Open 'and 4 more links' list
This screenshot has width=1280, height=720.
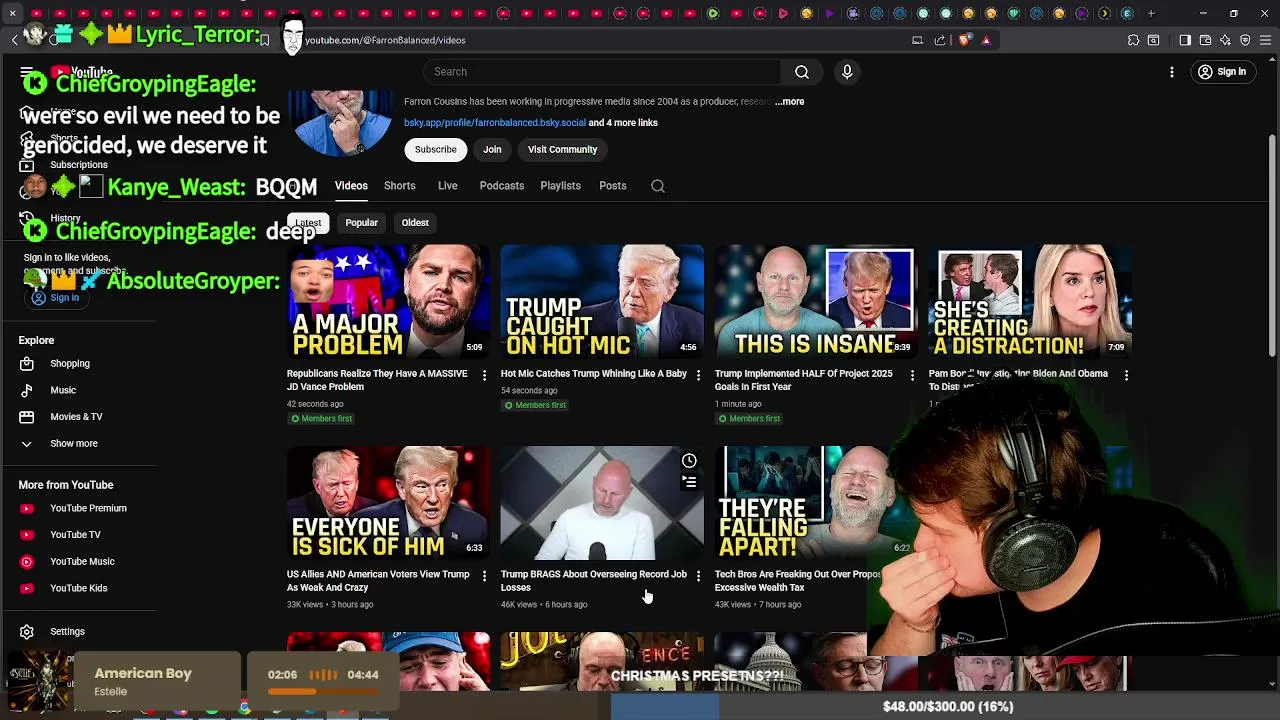point(623,123)
